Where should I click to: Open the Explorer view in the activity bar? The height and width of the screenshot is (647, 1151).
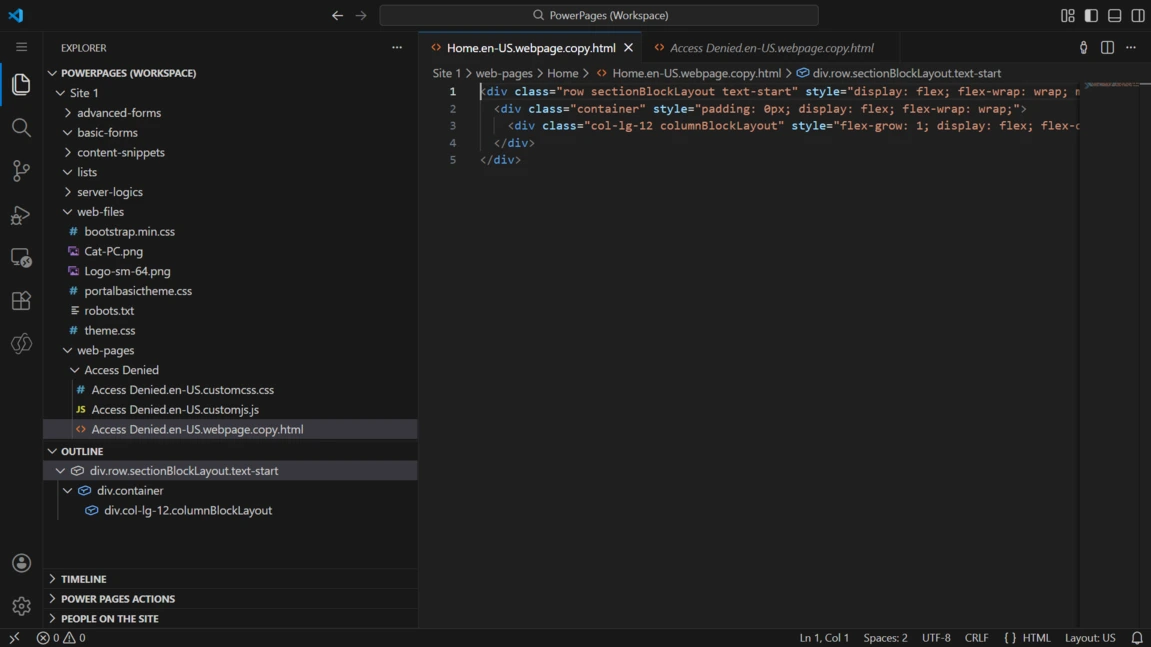point(21,84)
